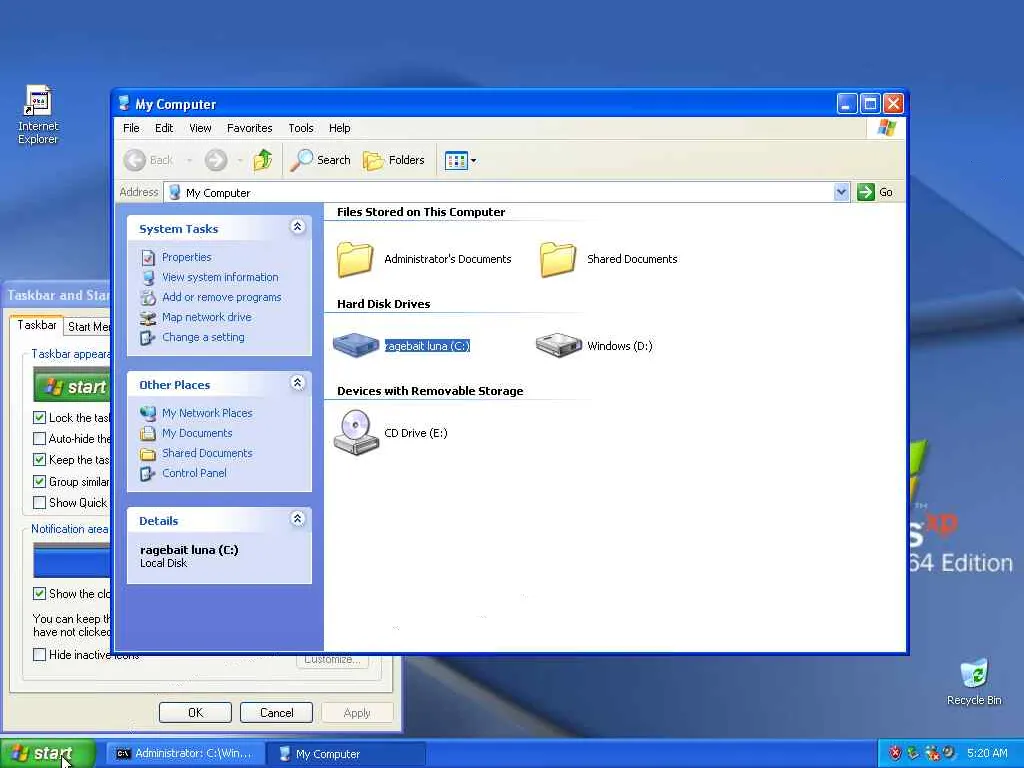The image size is (1024, 768).
Task: Click the Properties icon in System Tasks
Action: (148, 258)
